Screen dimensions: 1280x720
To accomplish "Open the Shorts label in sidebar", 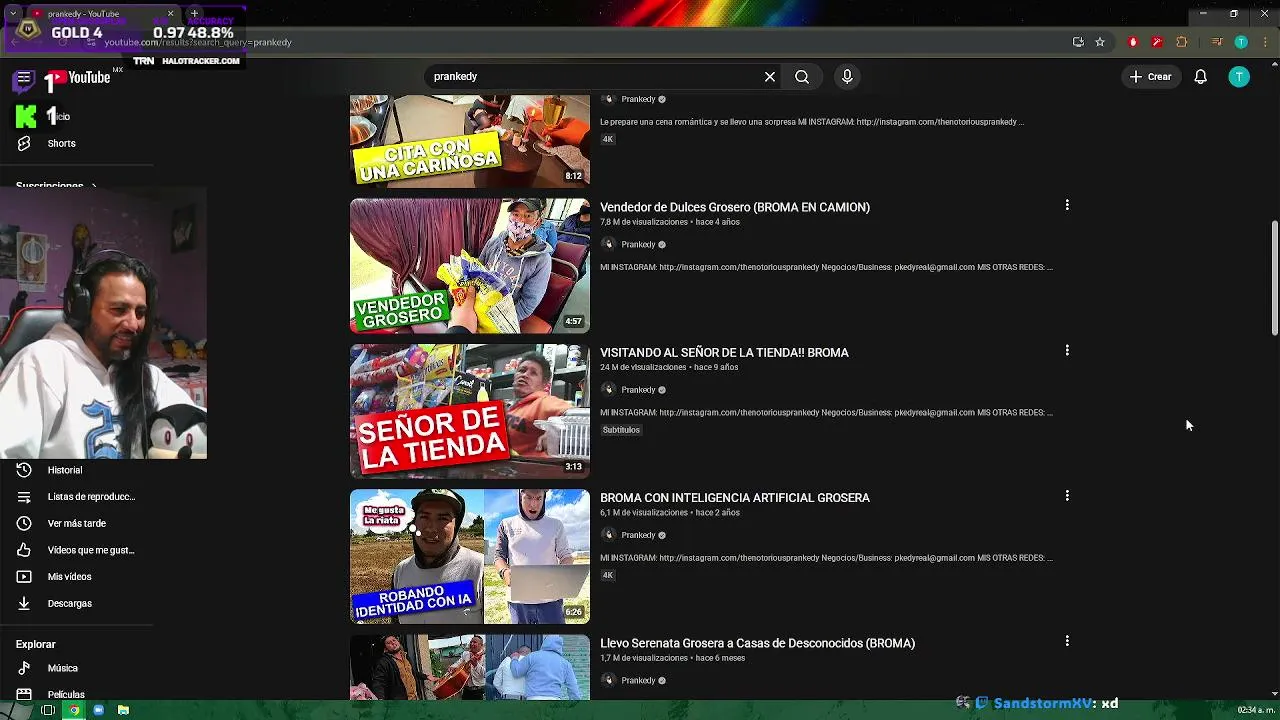I will [61, 143].
